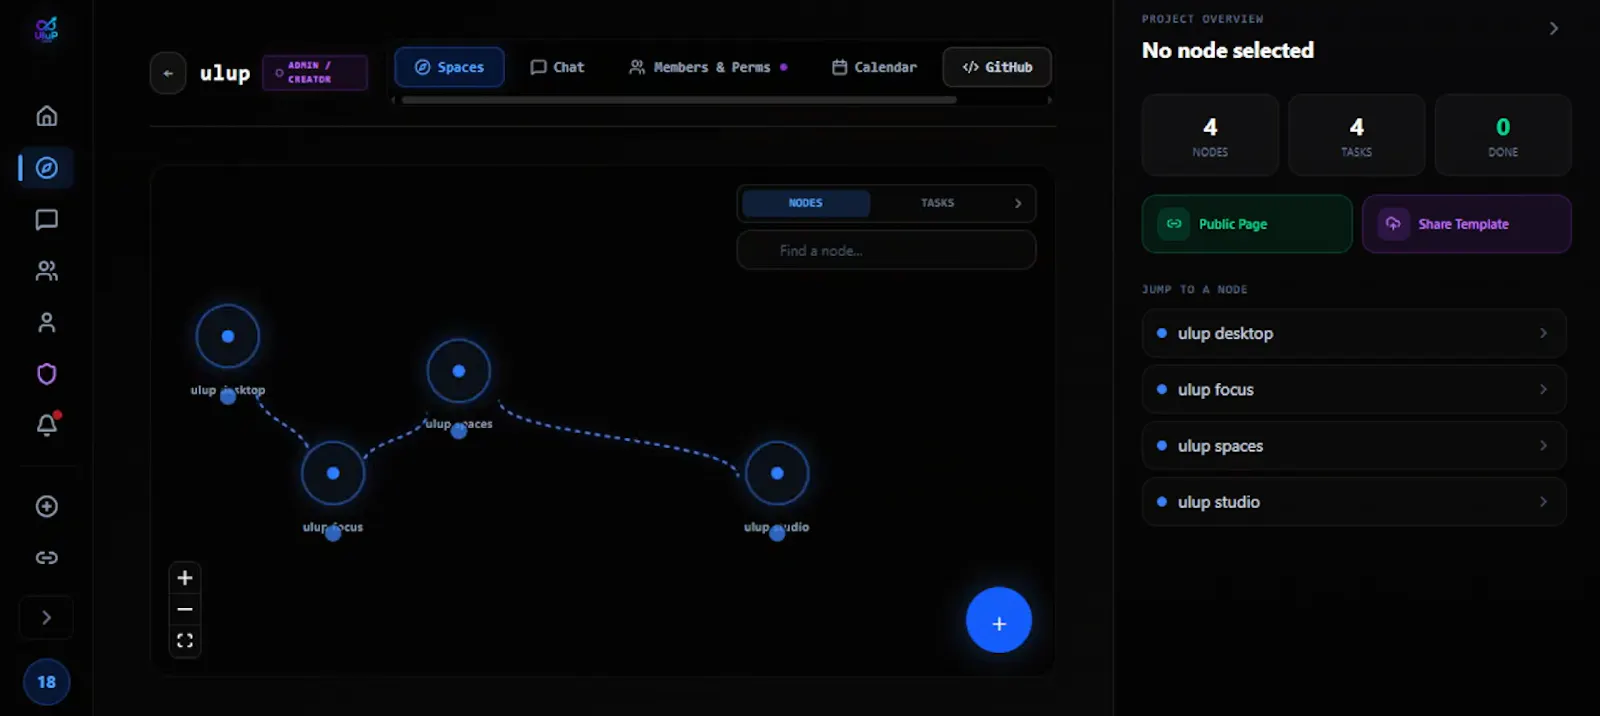Open notifications bell in sidebar
The height and width of the screenshot is (716, 1600).
(x=46, y=425)
